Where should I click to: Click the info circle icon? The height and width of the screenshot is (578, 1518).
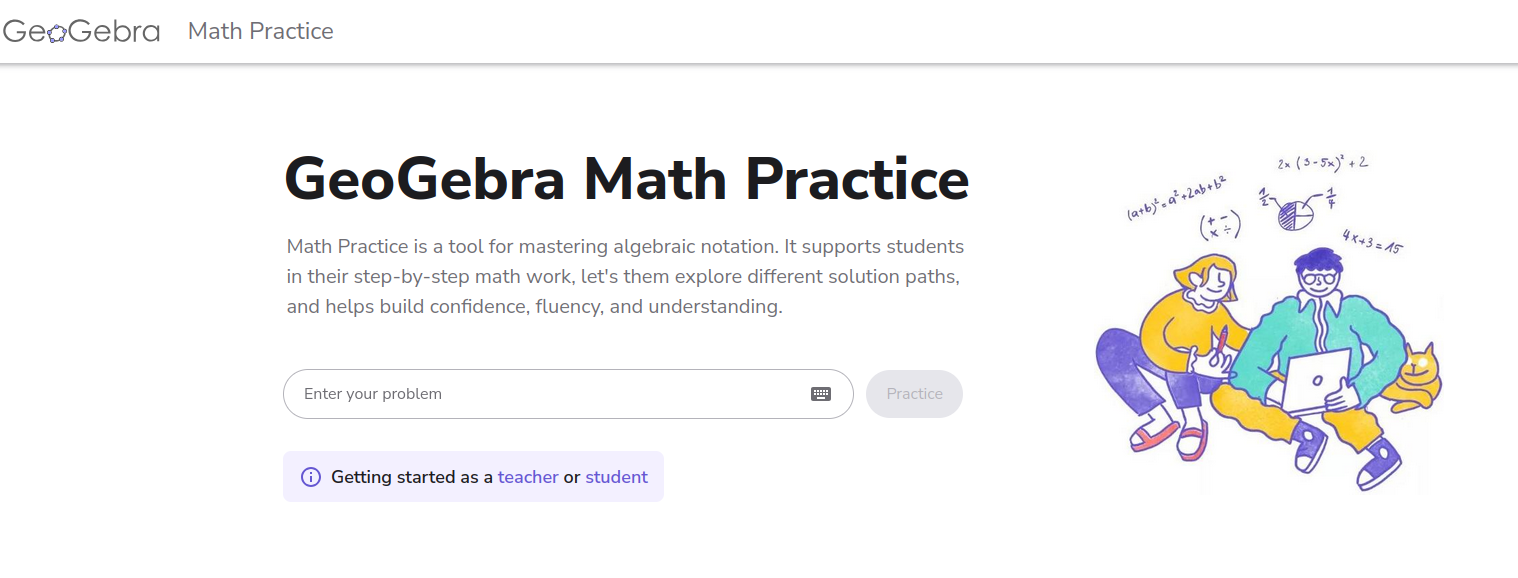tap(311, 477)
